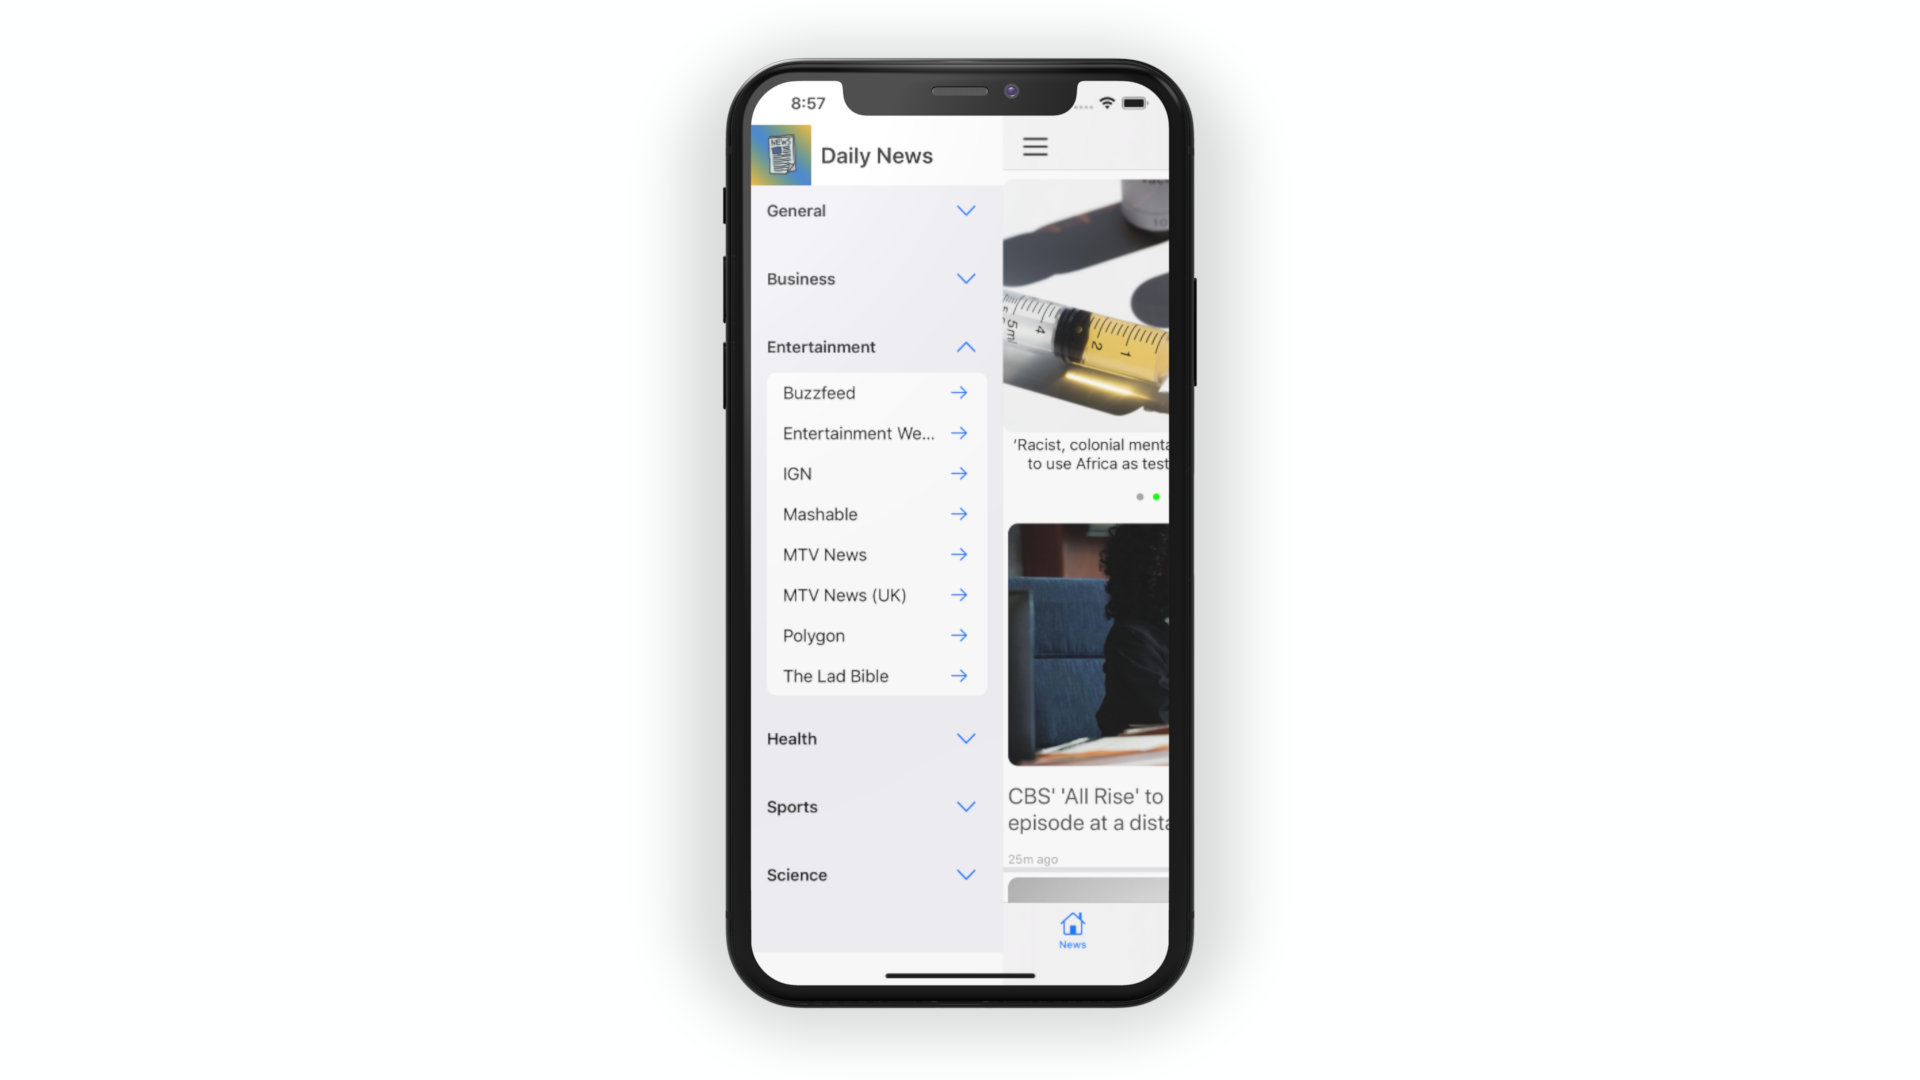Image resolution: width=1920 pixels, height=1080 pixels.
Task: Tap the Daily News app icon
Action: 778,153
